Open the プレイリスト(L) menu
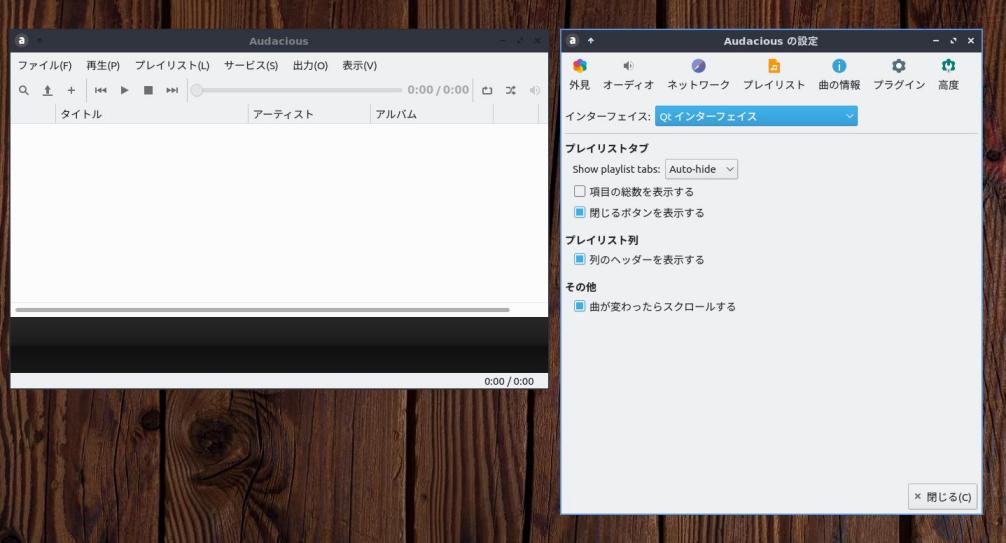Screen dimensions: 1006x543 click(x=172, y=65)
